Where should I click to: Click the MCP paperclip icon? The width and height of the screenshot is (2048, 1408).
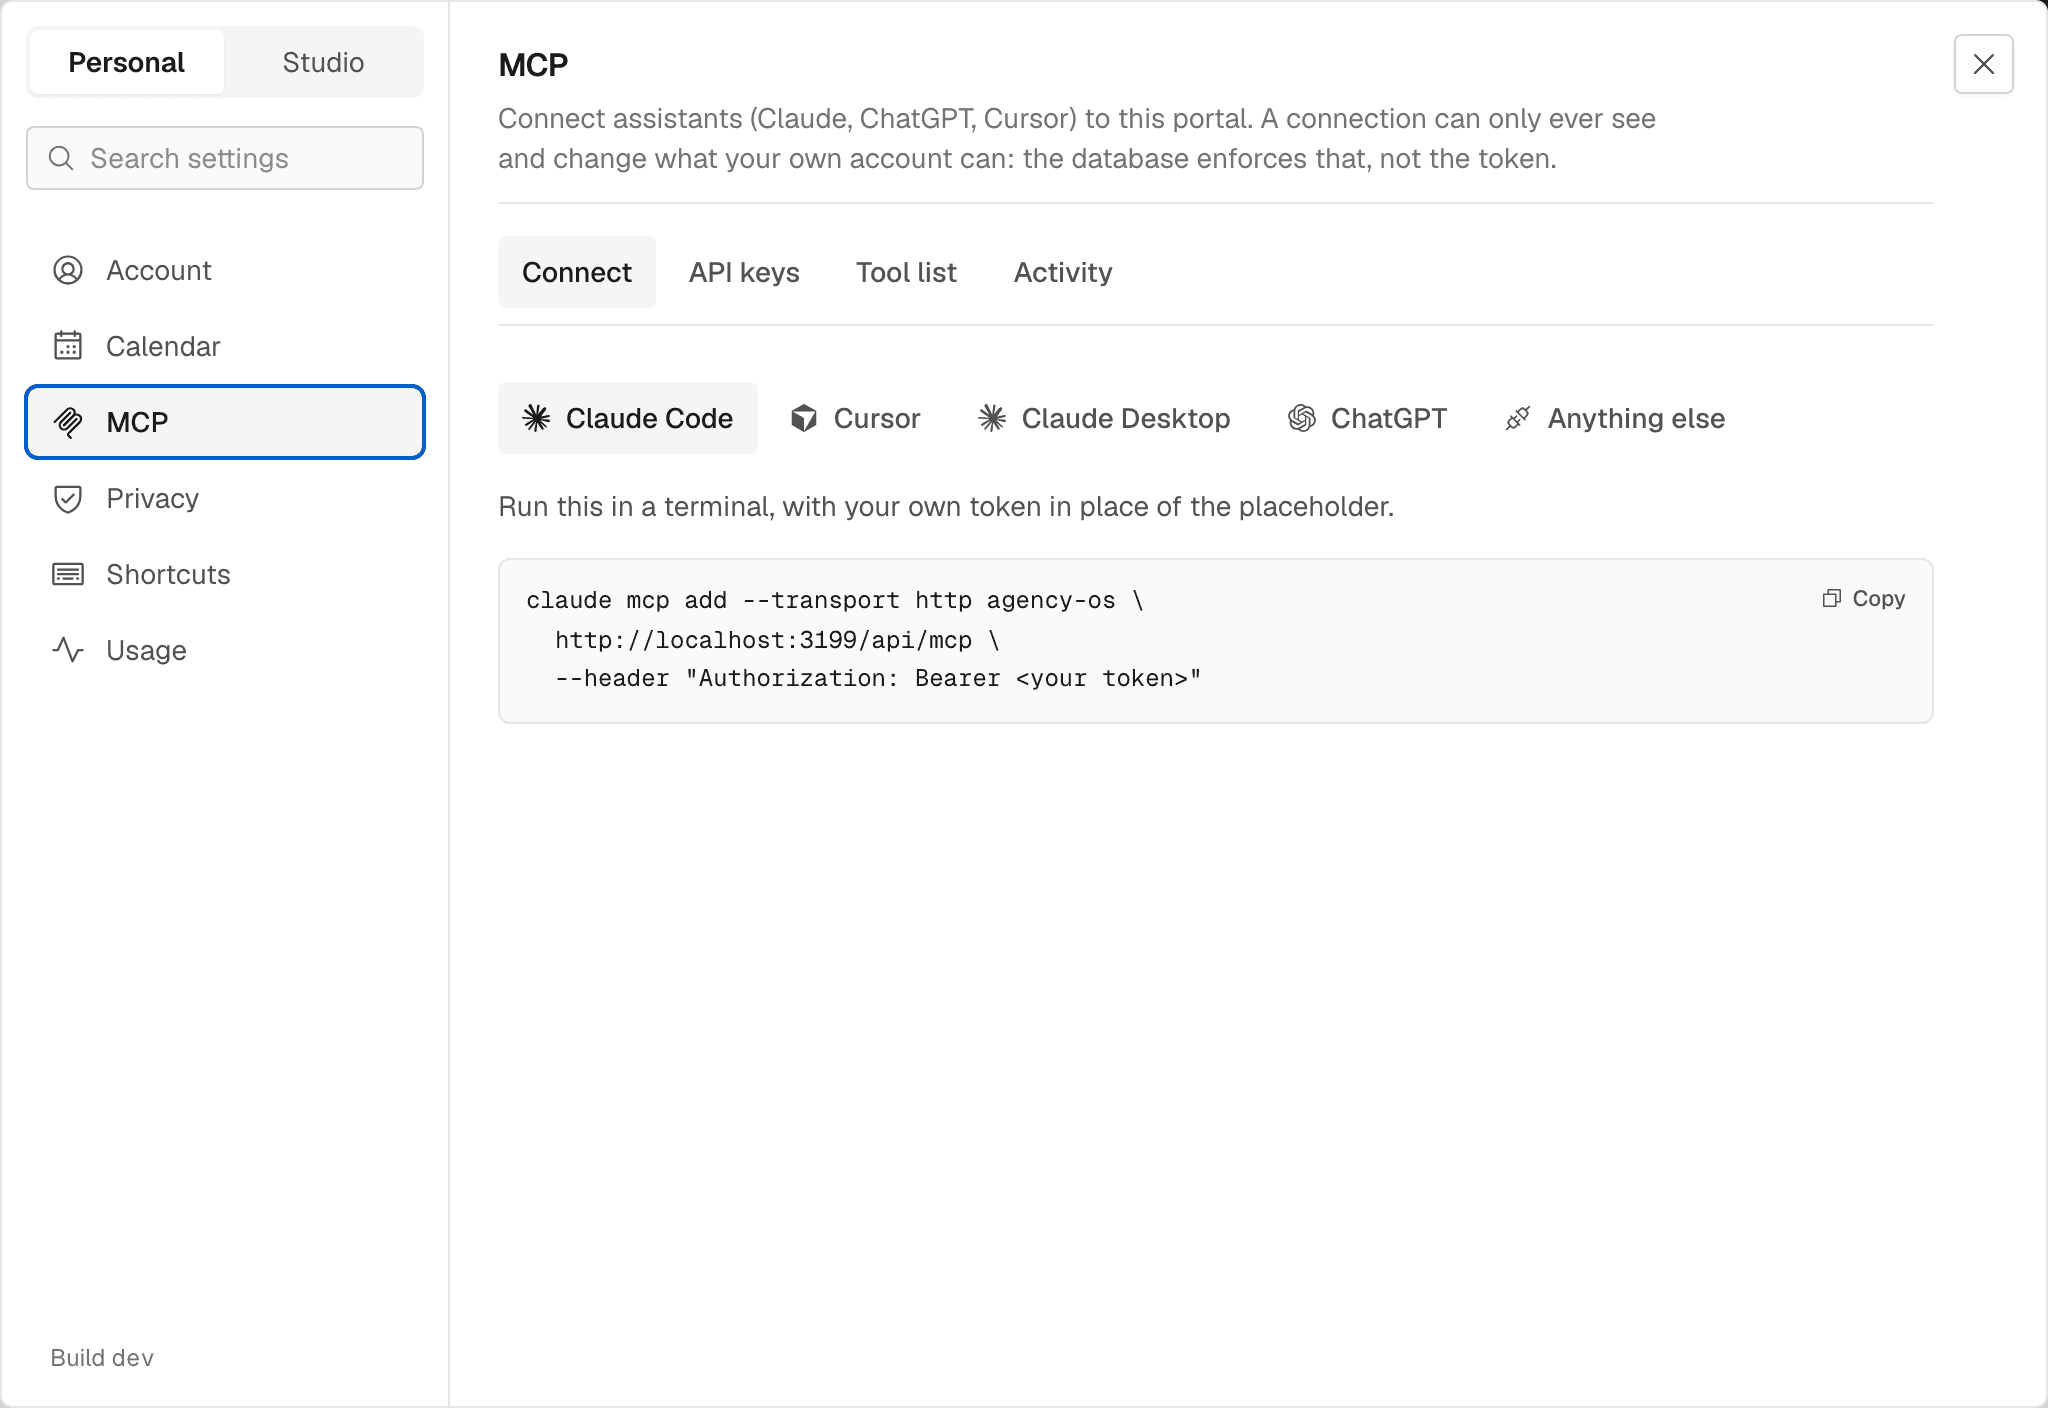pos(68,422)
